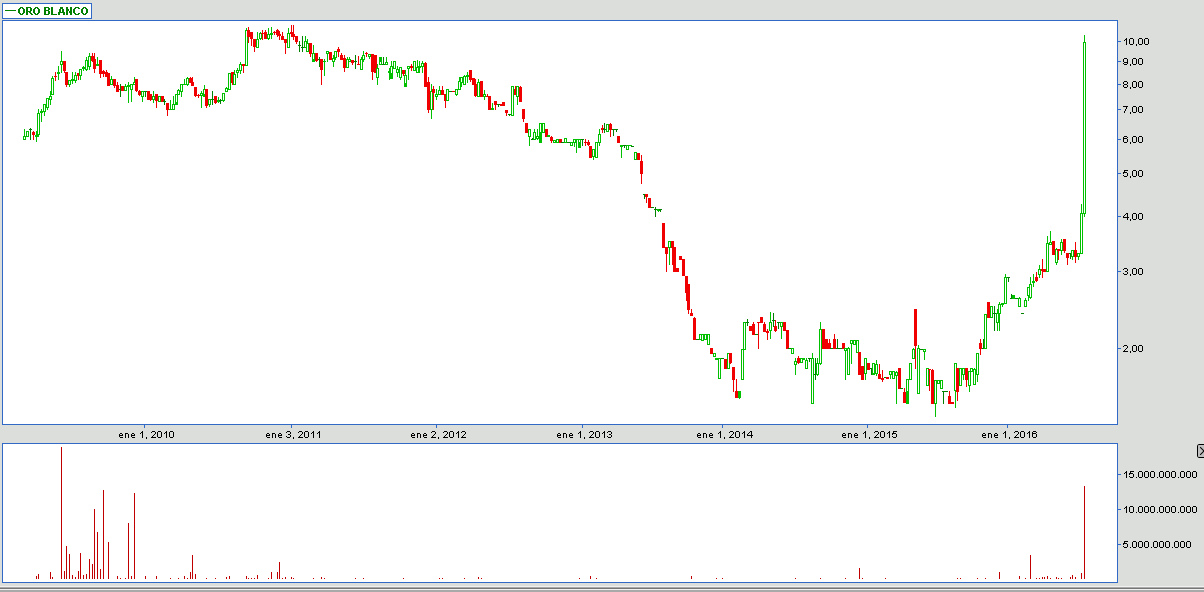Select the ene 1, 2015 date label

[869, 435]
